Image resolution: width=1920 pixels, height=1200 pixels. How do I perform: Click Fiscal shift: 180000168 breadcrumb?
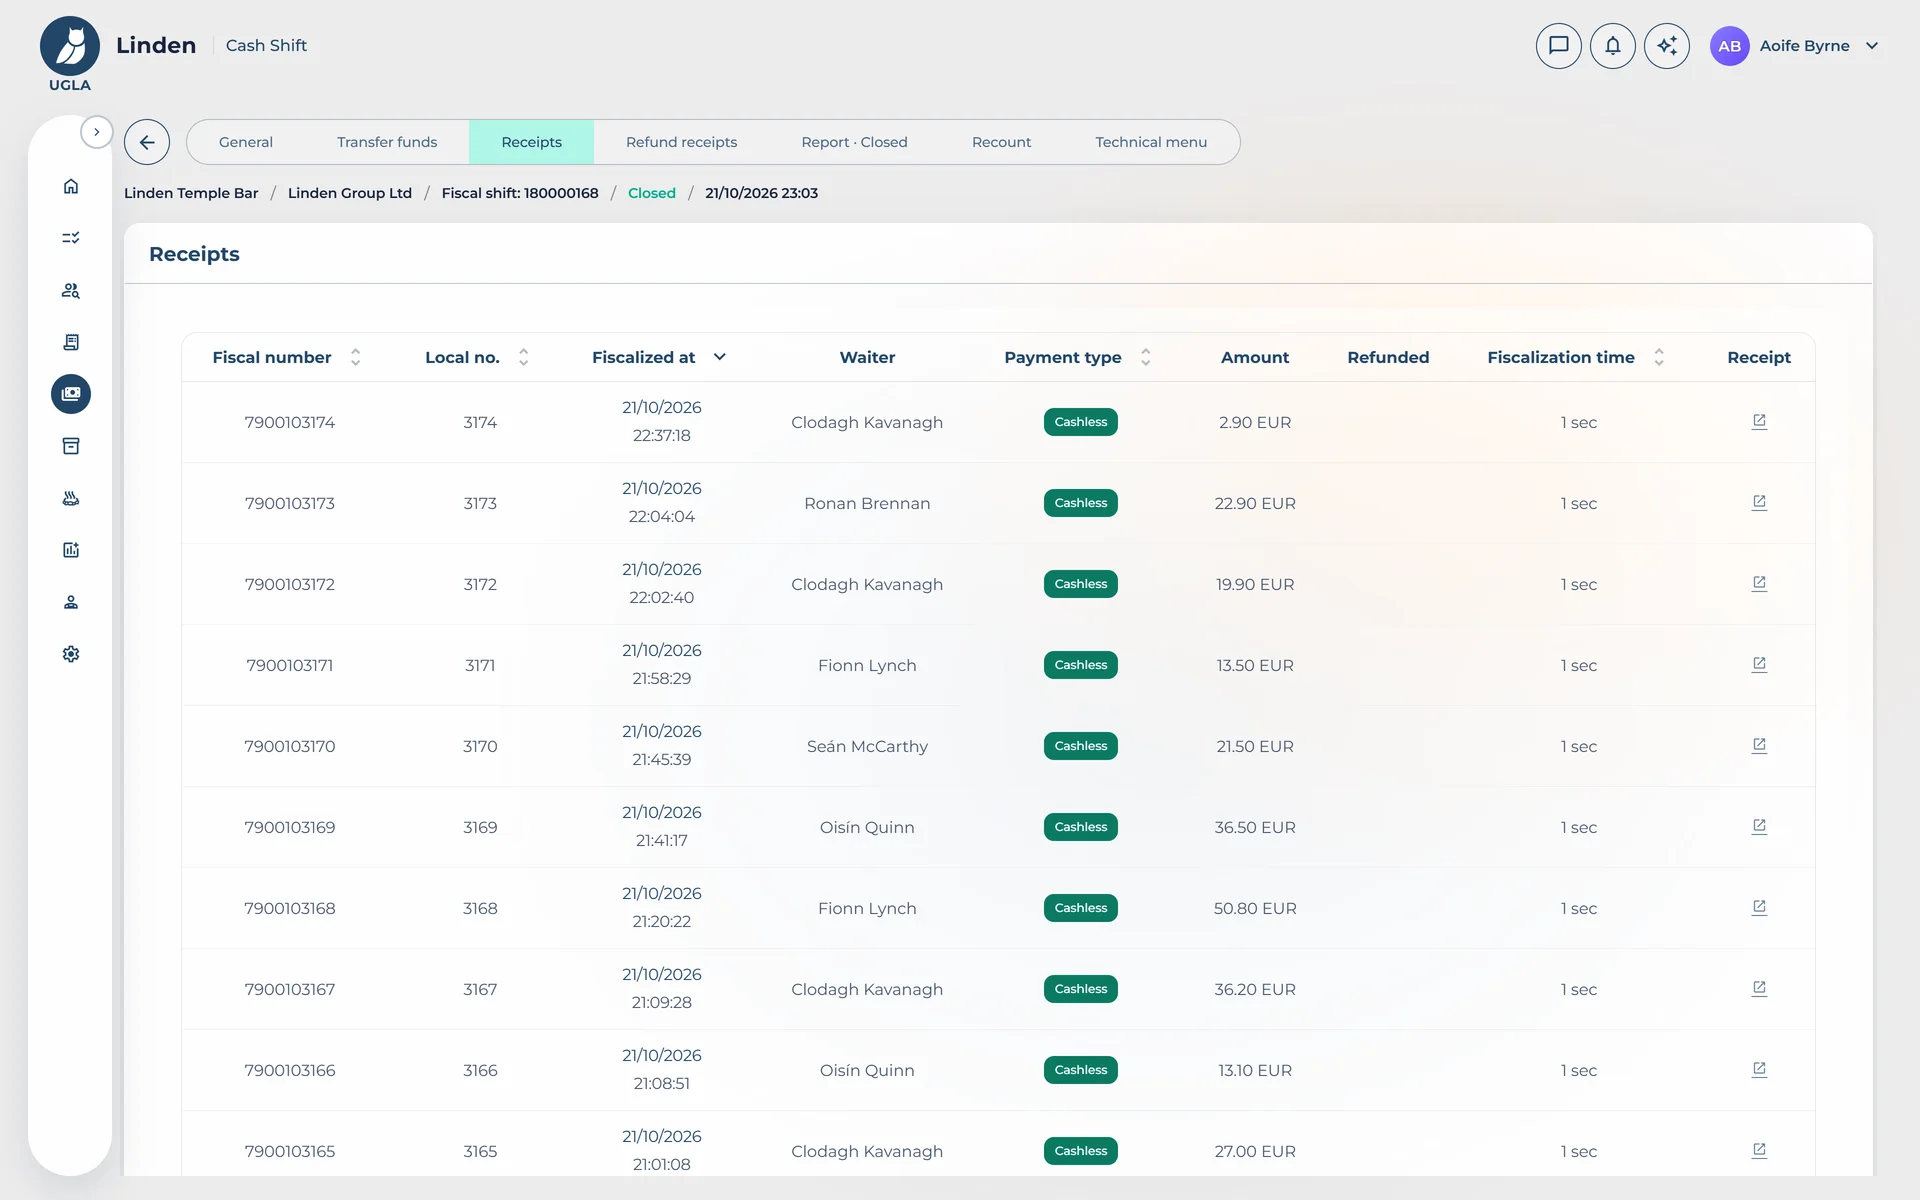tap(520, 193)
